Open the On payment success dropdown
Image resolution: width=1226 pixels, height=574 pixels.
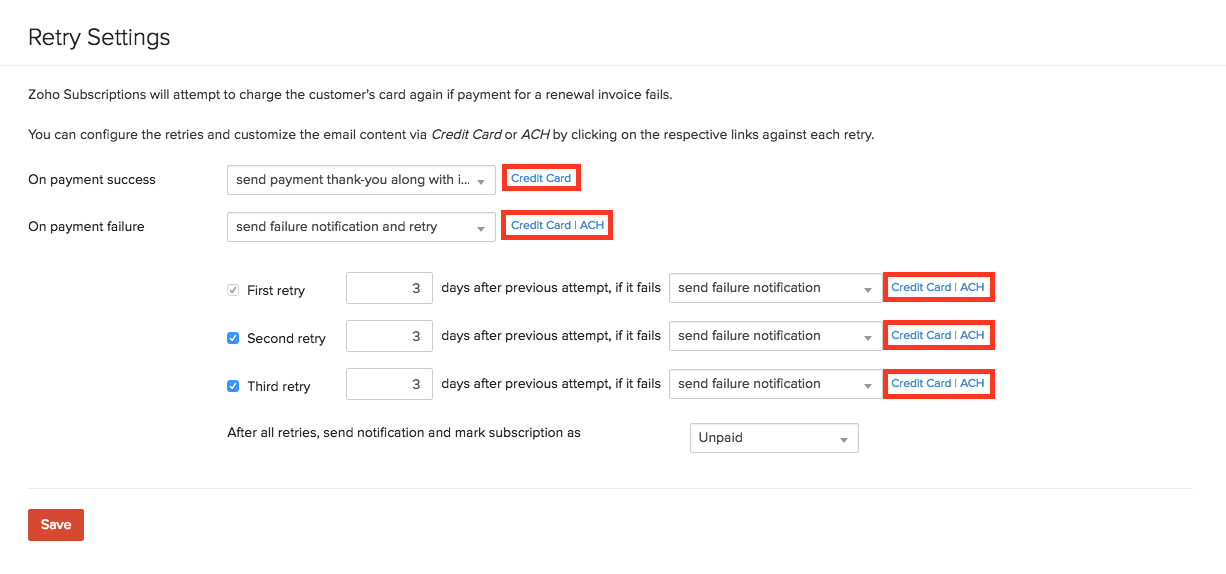point(361,180)
